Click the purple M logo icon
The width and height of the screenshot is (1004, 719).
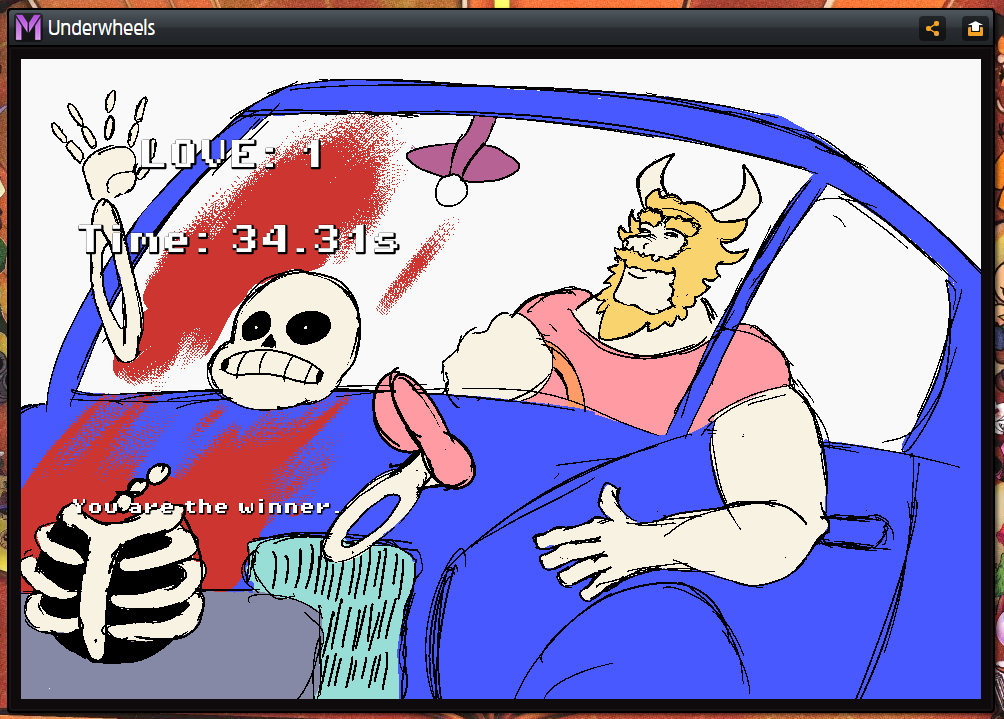[x=28, y=28]
